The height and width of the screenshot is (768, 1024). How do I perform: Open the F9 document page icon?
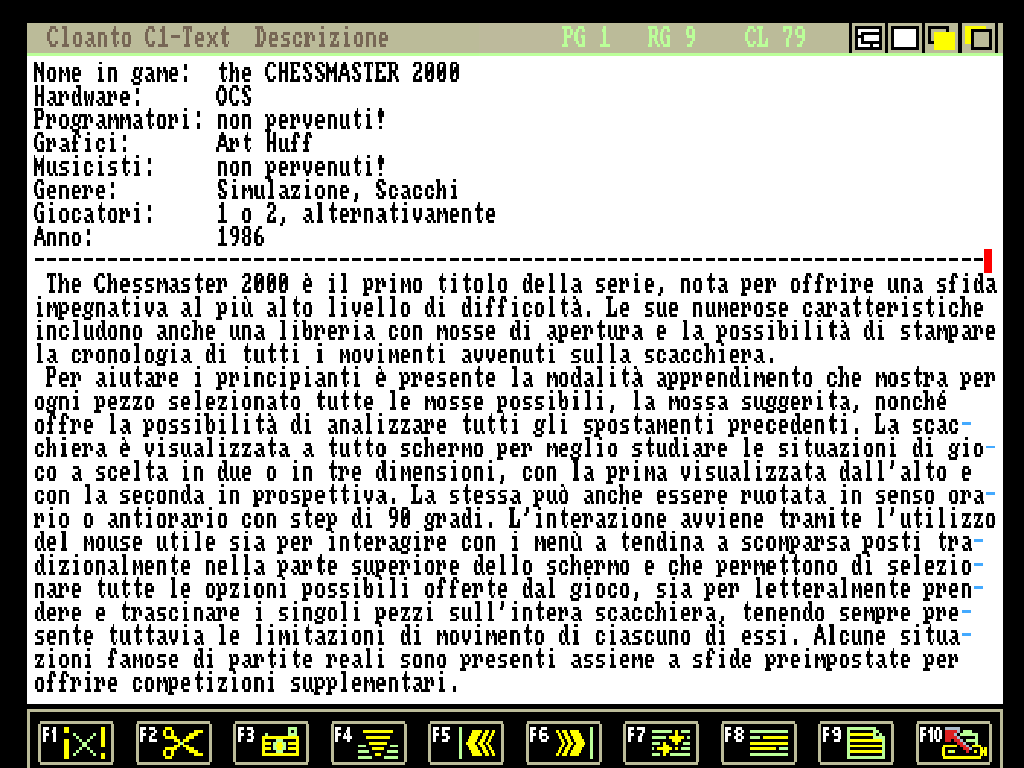(856, 743)
